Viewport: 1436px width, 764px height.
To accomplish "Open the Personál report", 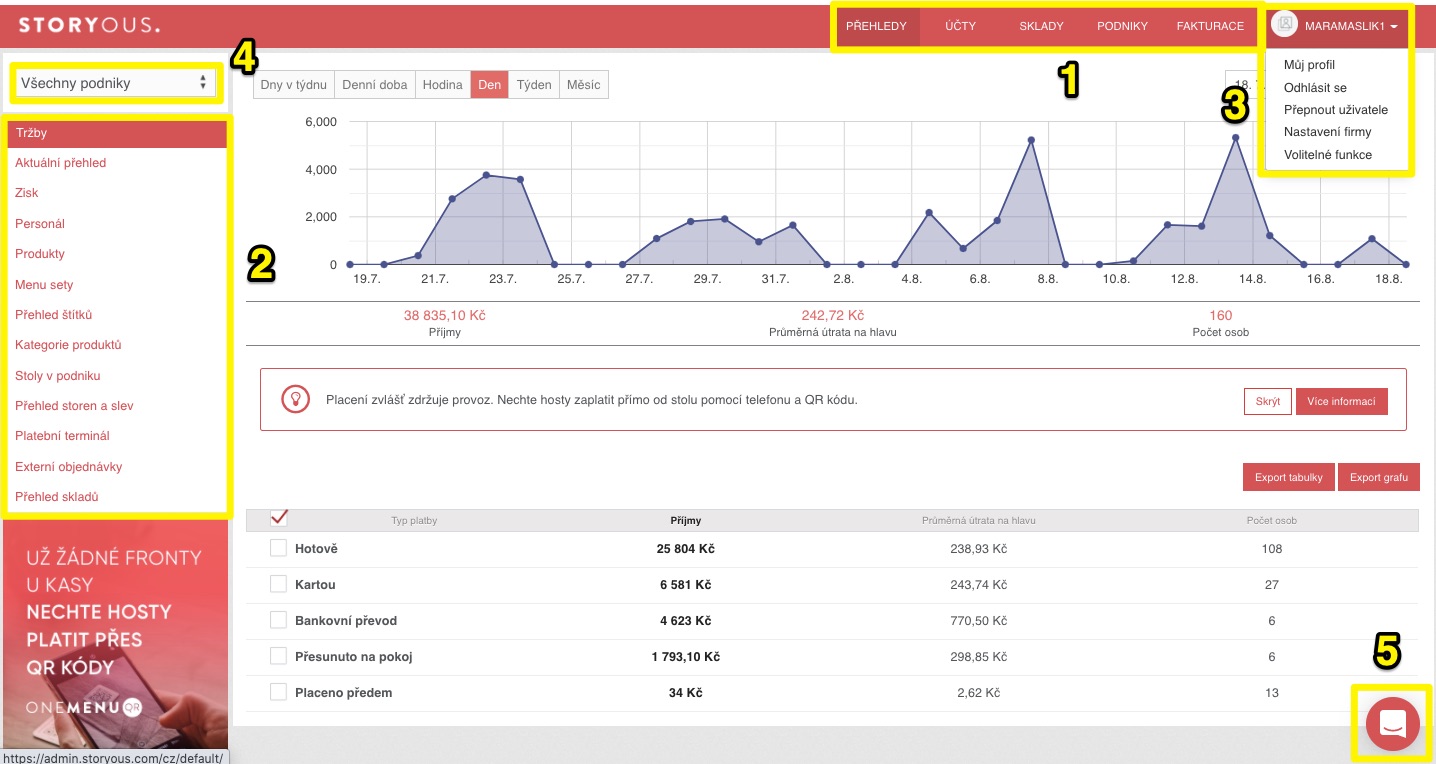I will 40,224.
